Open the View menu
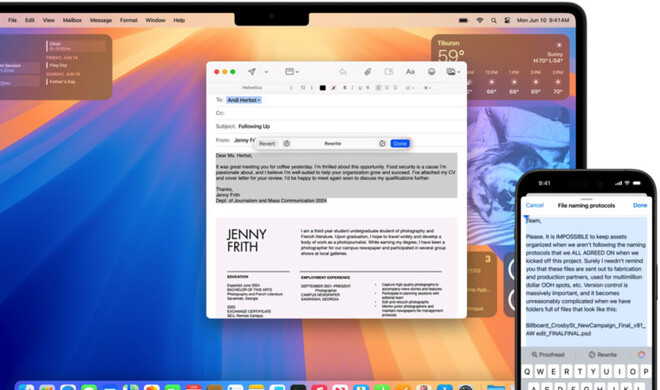660x390 pixels. coord(48,20)
